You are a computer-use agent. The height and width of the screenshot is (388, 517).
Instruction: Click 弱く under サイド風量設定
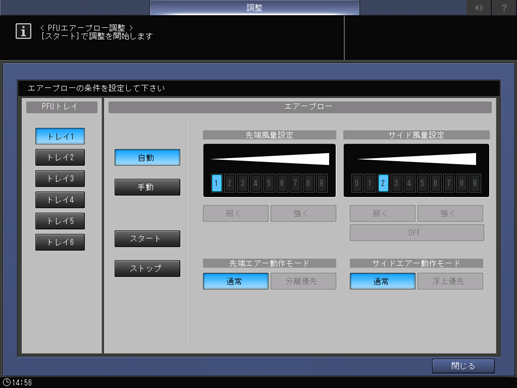tap(383, 214)
